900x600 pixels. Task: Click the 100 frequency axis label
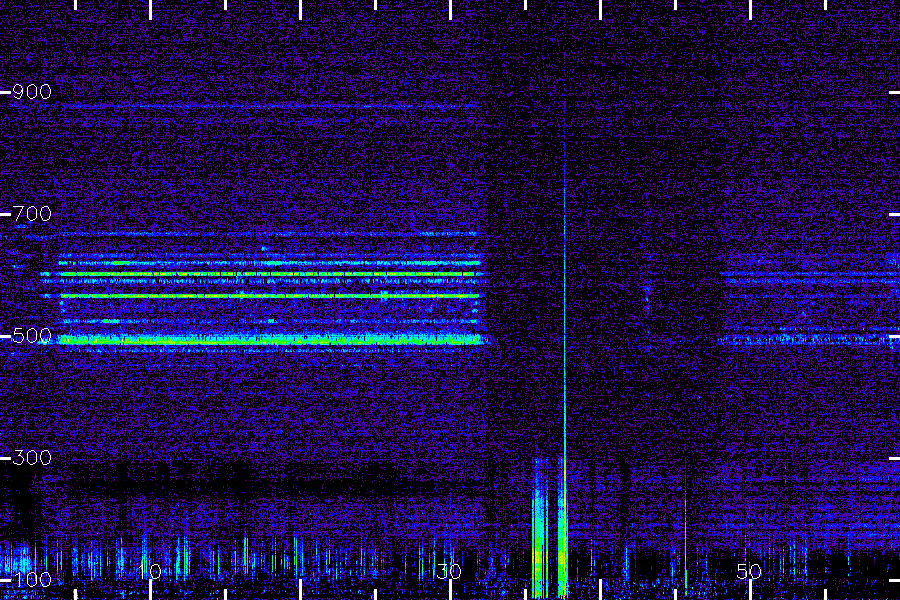(x=32, y=580)
